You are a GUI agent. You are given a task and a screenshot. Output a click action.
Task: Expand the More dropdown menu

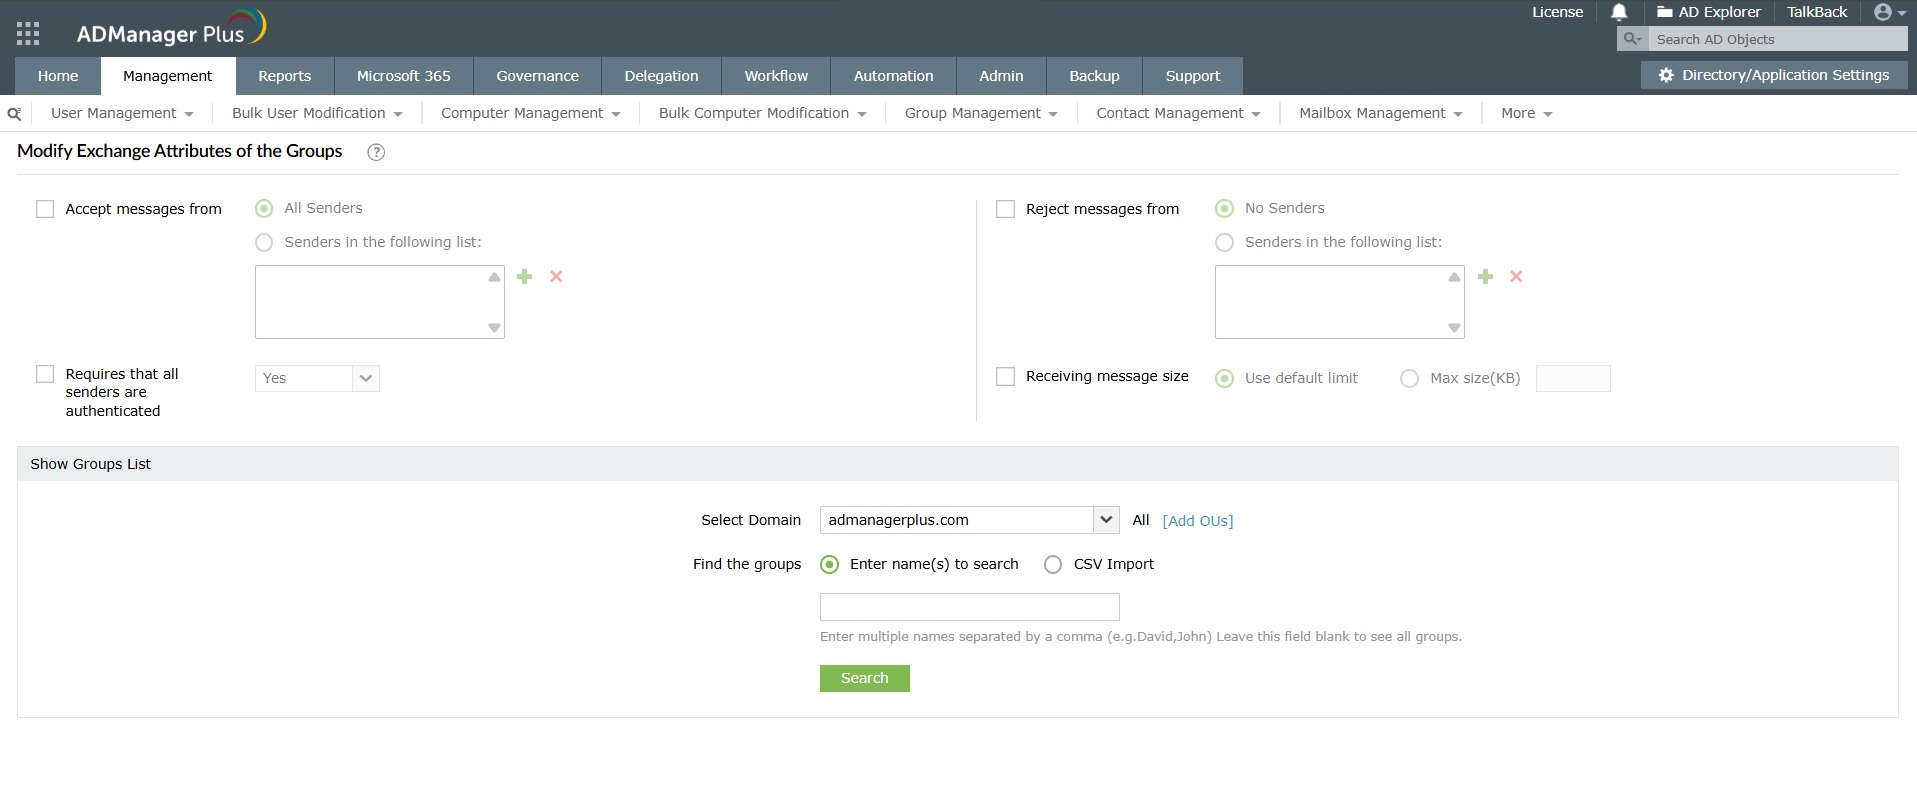pos(1526,113)
